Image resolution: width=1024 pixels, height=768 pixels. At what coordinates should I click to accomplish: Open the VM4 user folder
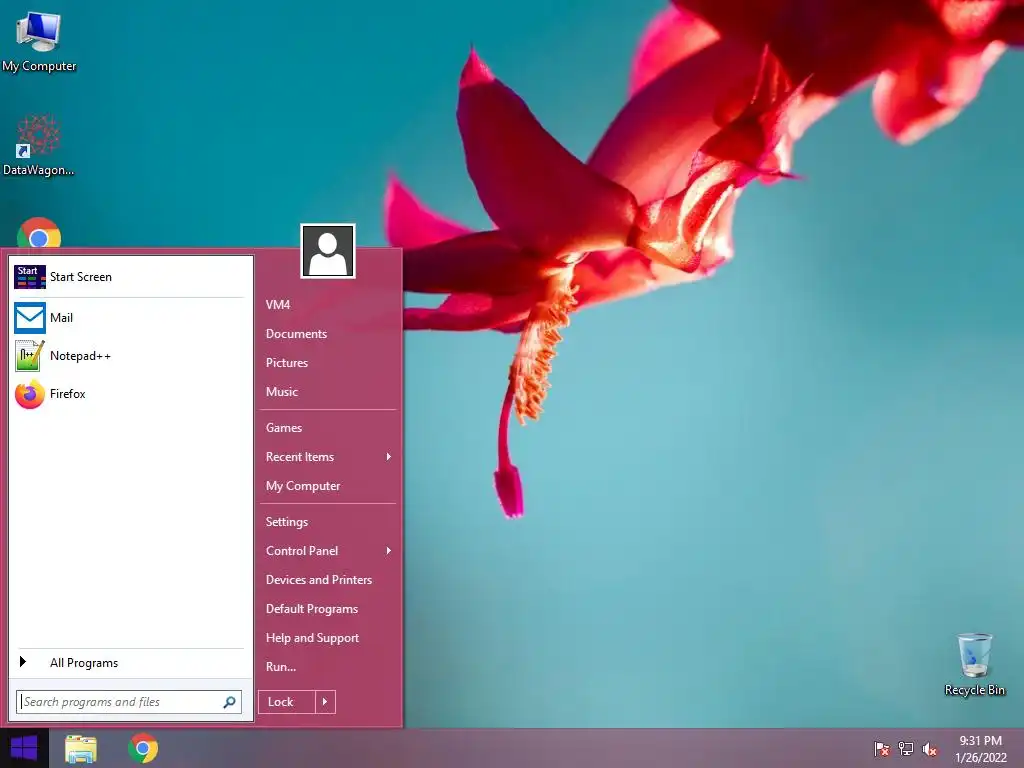[x=278, y=305]
